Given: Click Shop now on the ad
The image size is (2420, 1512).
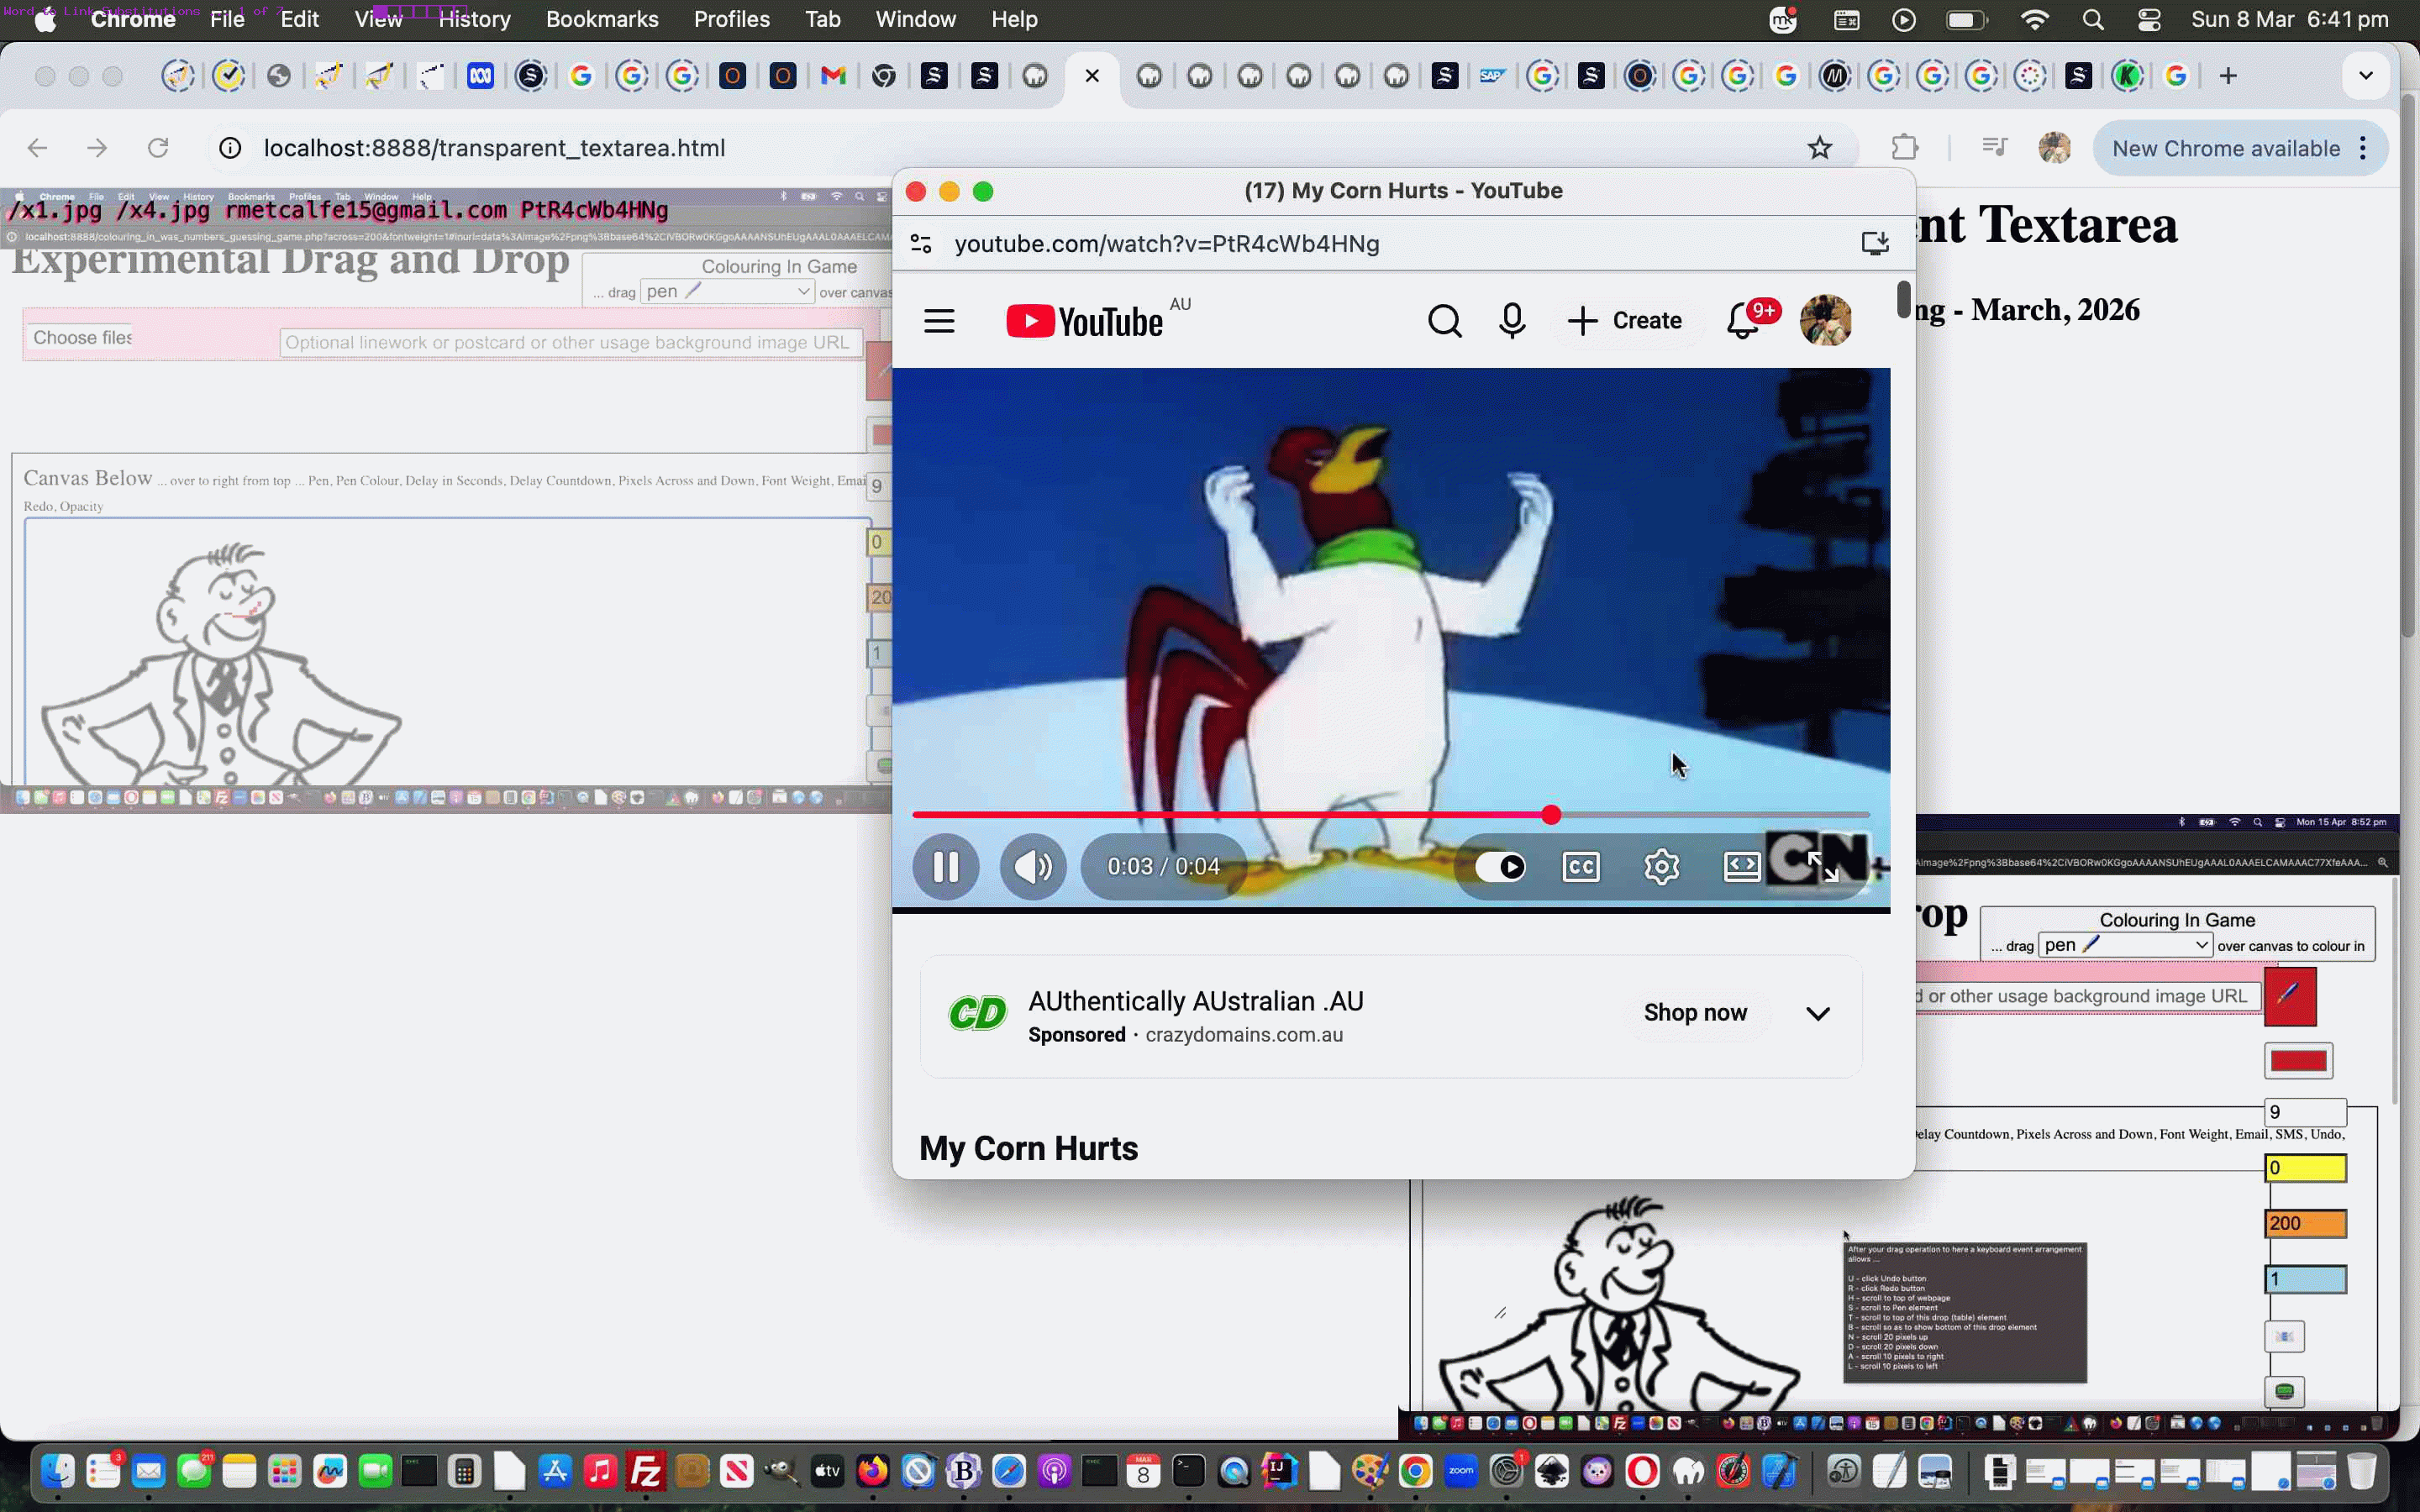Looking at the screenshot, I should tap(1695, 1013).
